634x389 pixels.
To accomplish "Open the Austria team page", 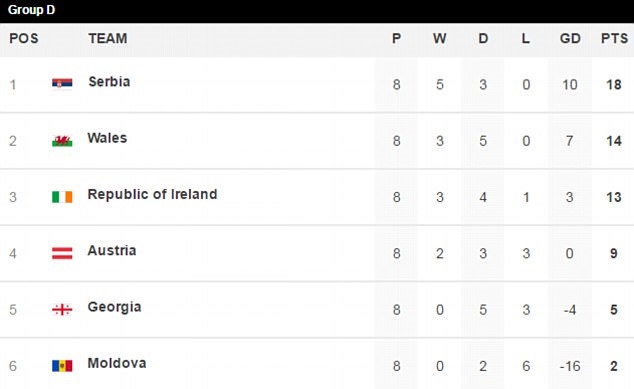I will (112, 250).
